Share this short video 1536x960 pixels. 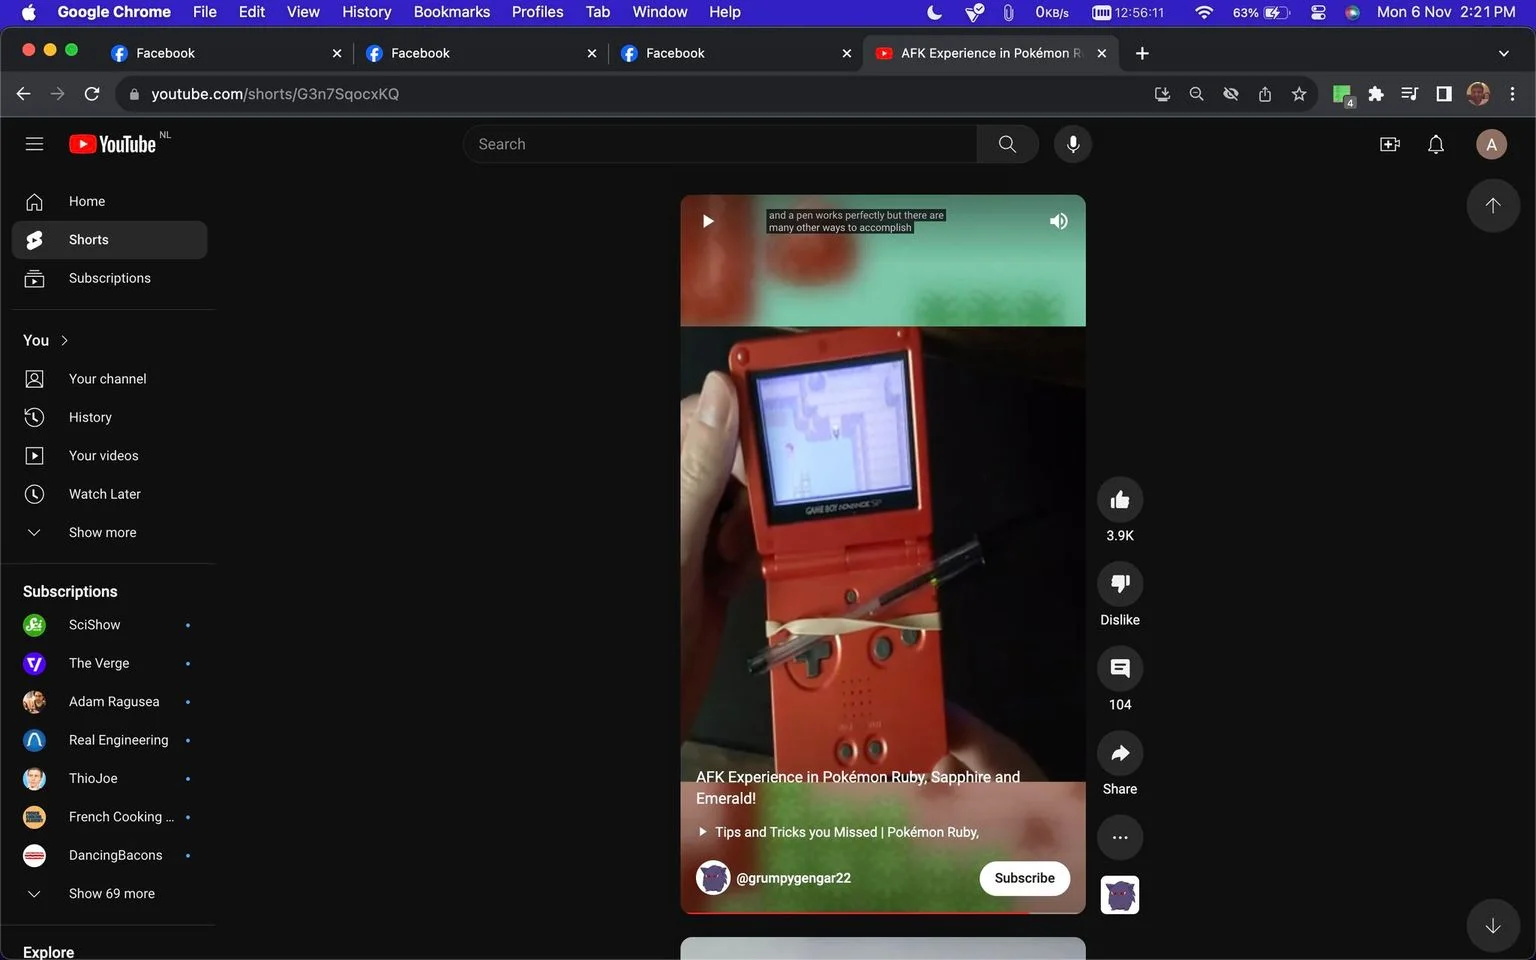1120,753
